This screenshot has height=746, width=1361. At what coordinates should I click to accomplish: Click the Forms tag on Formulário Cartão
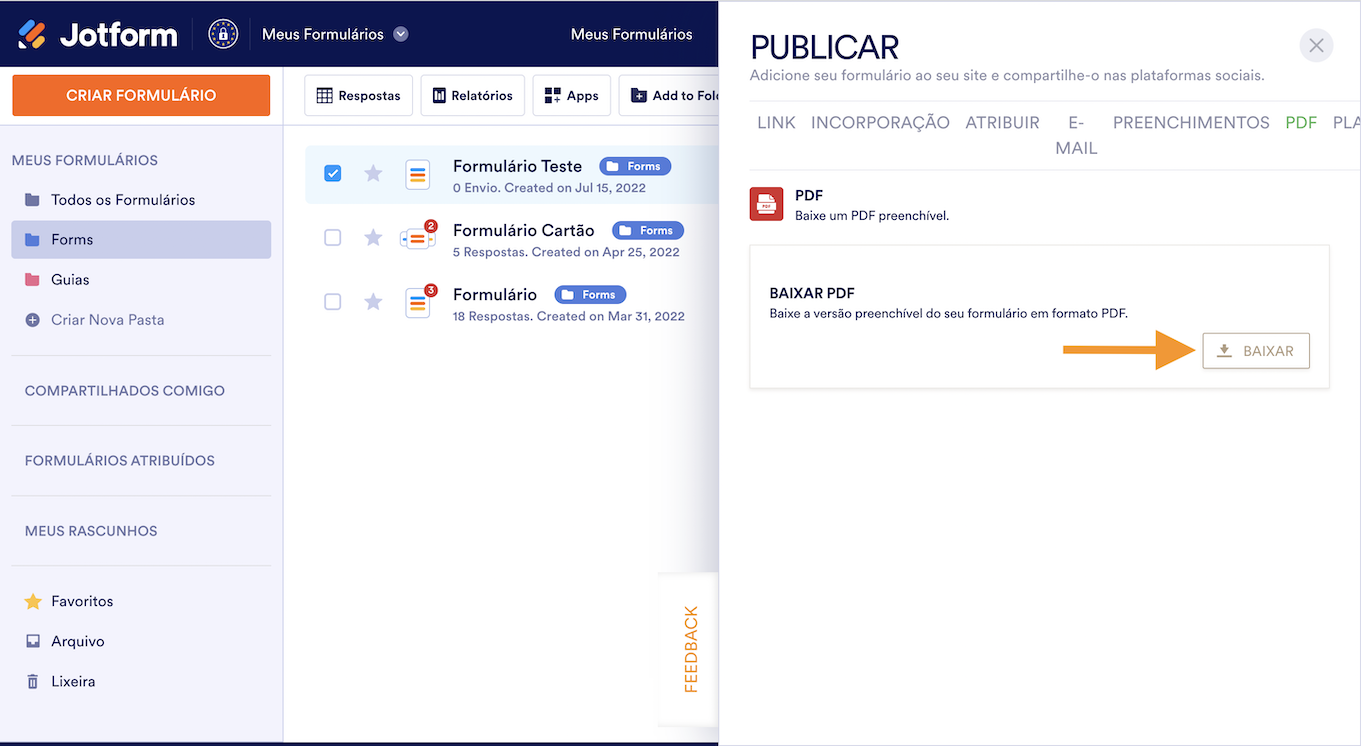(x=648, y=230)
